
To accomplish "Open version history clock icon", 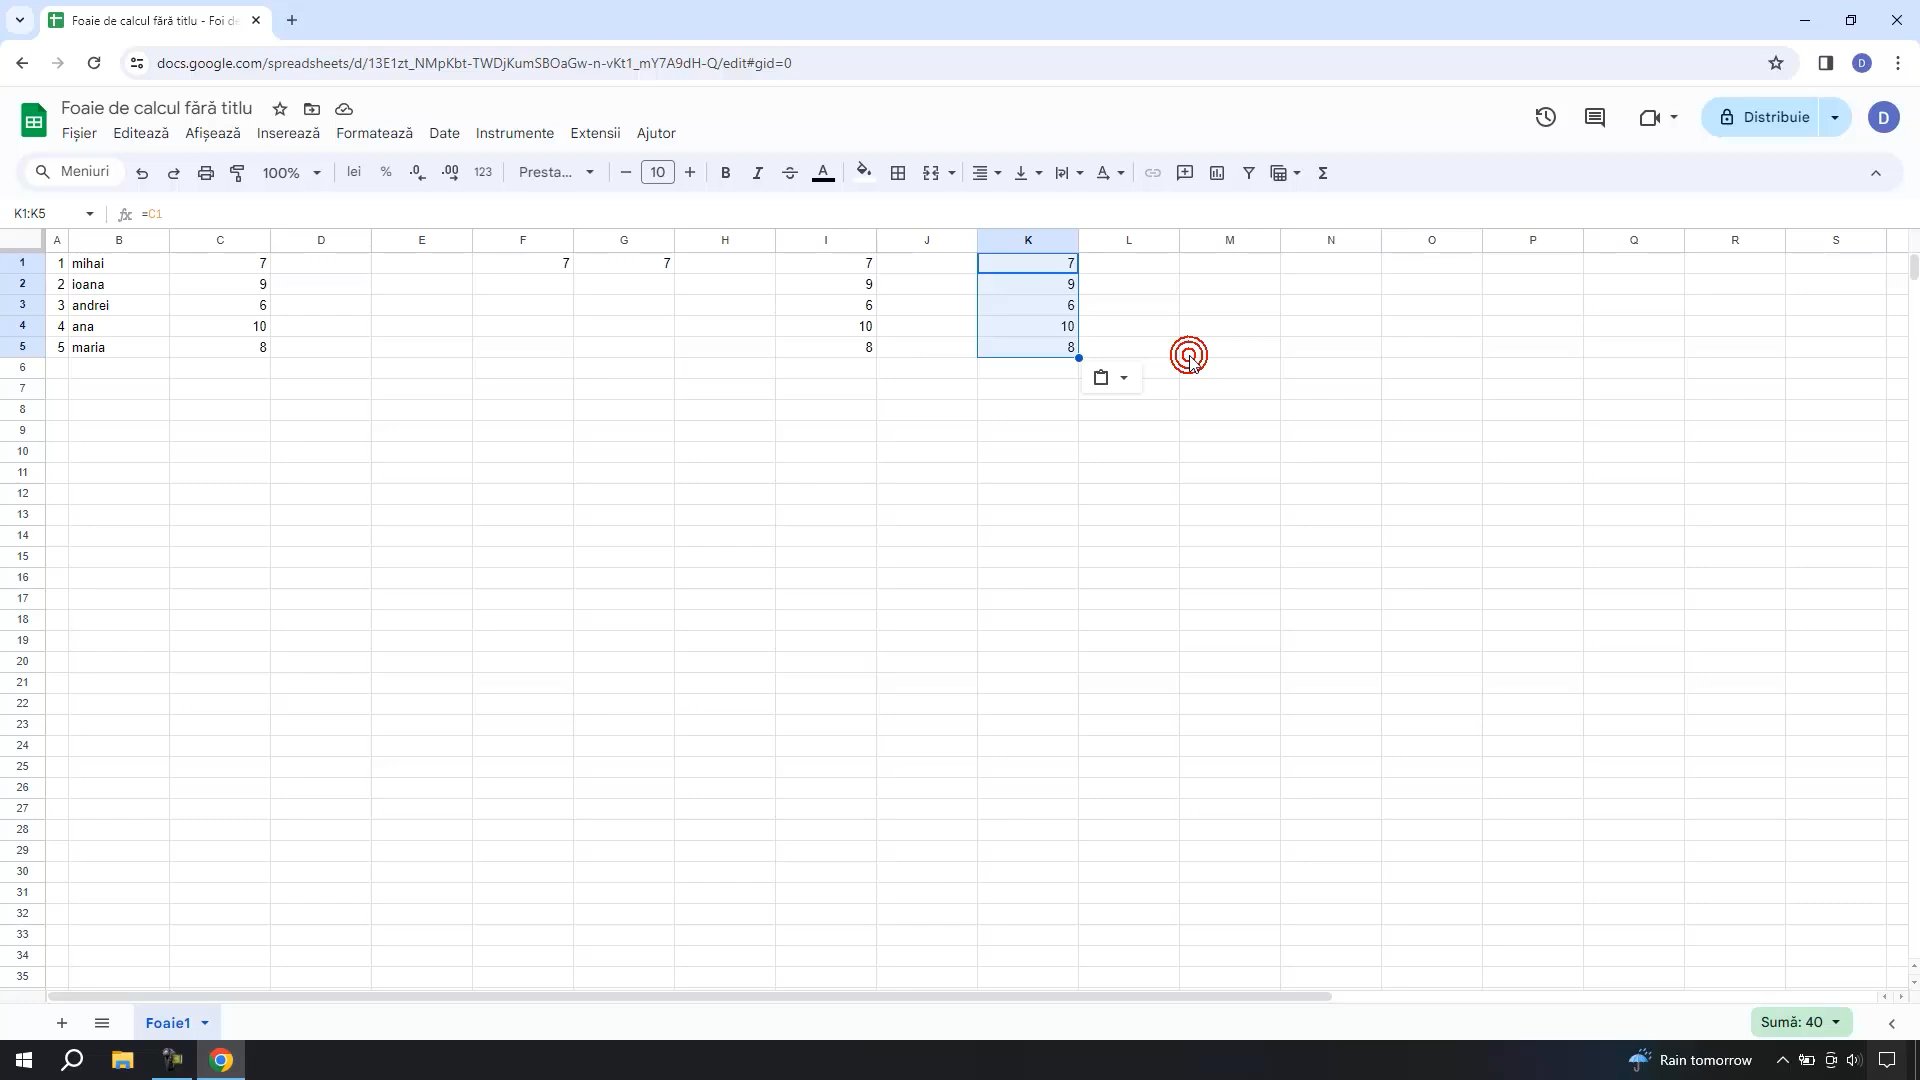I will click(1546, 117).
